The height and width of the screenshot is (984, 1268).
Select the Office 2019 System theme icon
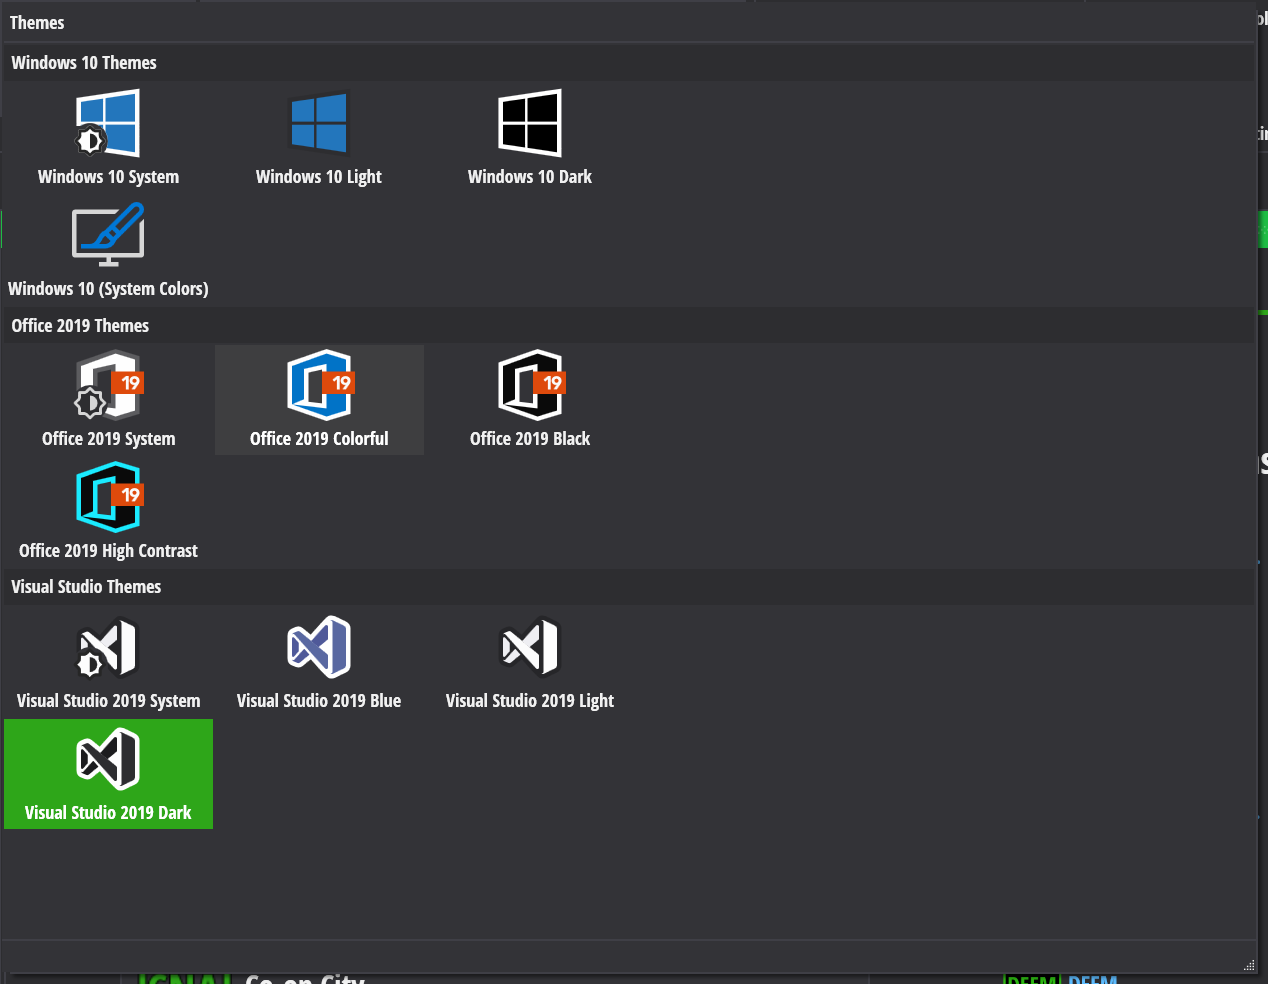(108, 385)
